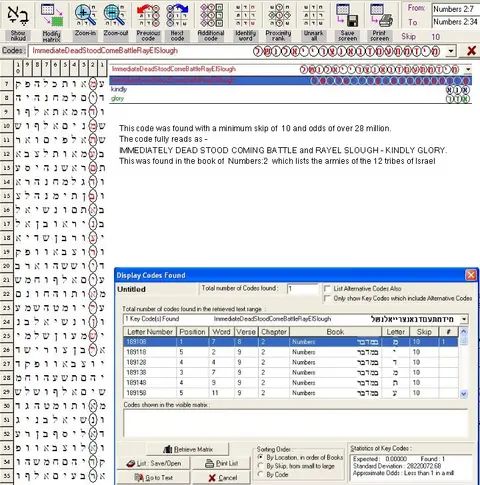
Task: Click the Total number of Codes found field
Action: point(303,289)
